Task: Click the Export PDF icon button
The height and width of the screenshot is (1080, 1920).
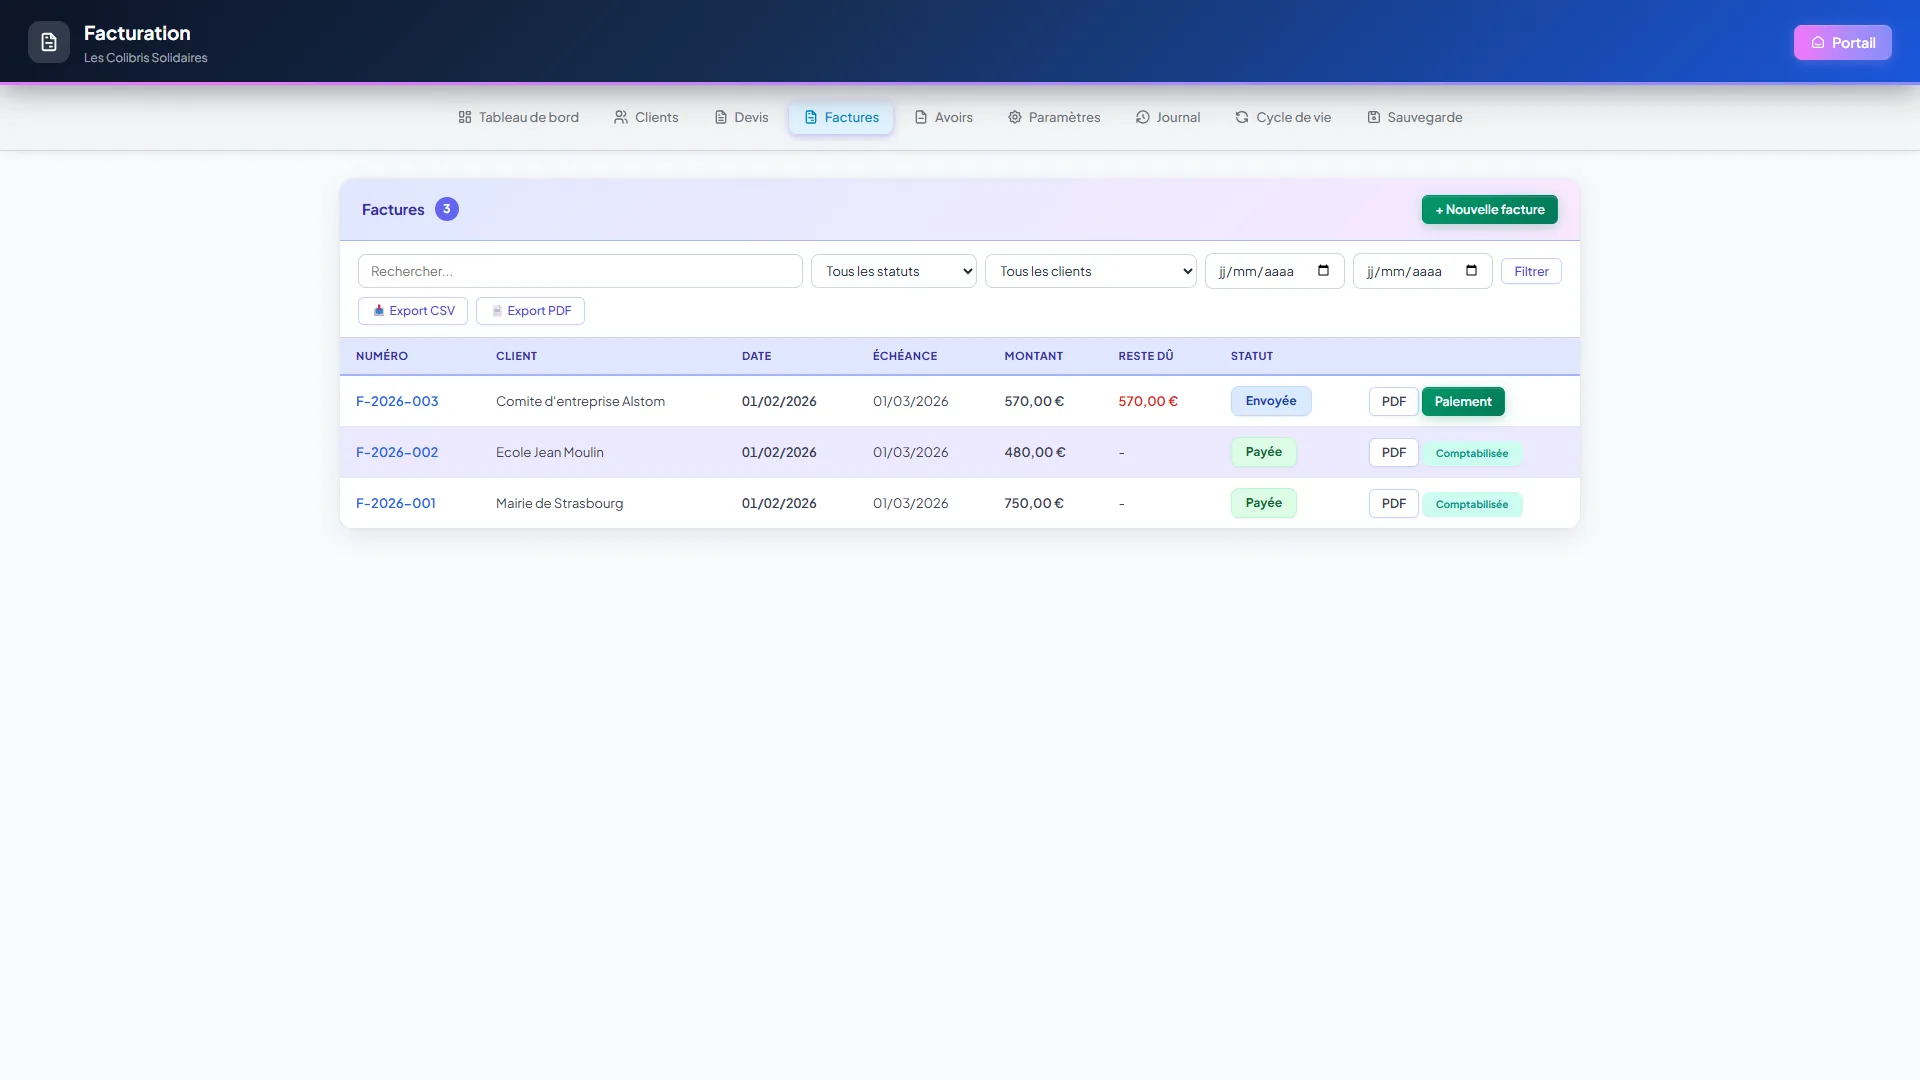Action: pos(530,311)
